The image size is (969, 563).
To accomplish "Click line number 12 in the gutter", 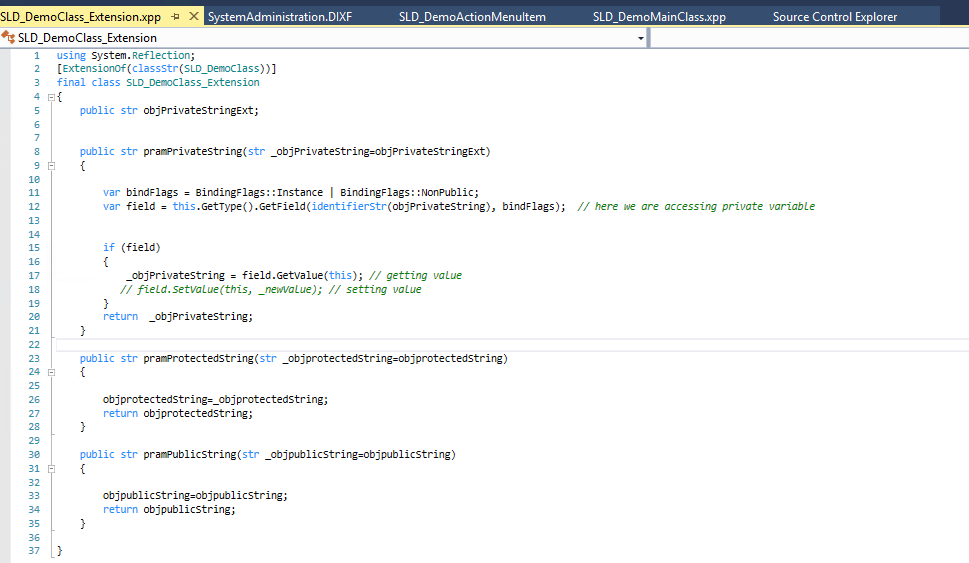I will 34,206.
